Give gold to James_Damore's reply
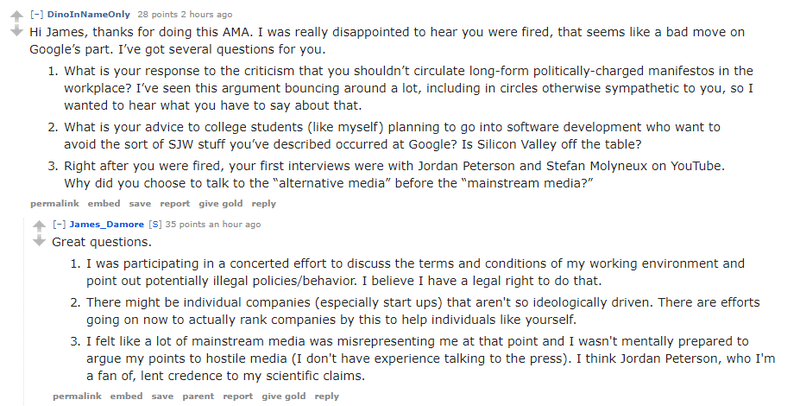This screenshot has width=800, height=406. tap(284, 396)
